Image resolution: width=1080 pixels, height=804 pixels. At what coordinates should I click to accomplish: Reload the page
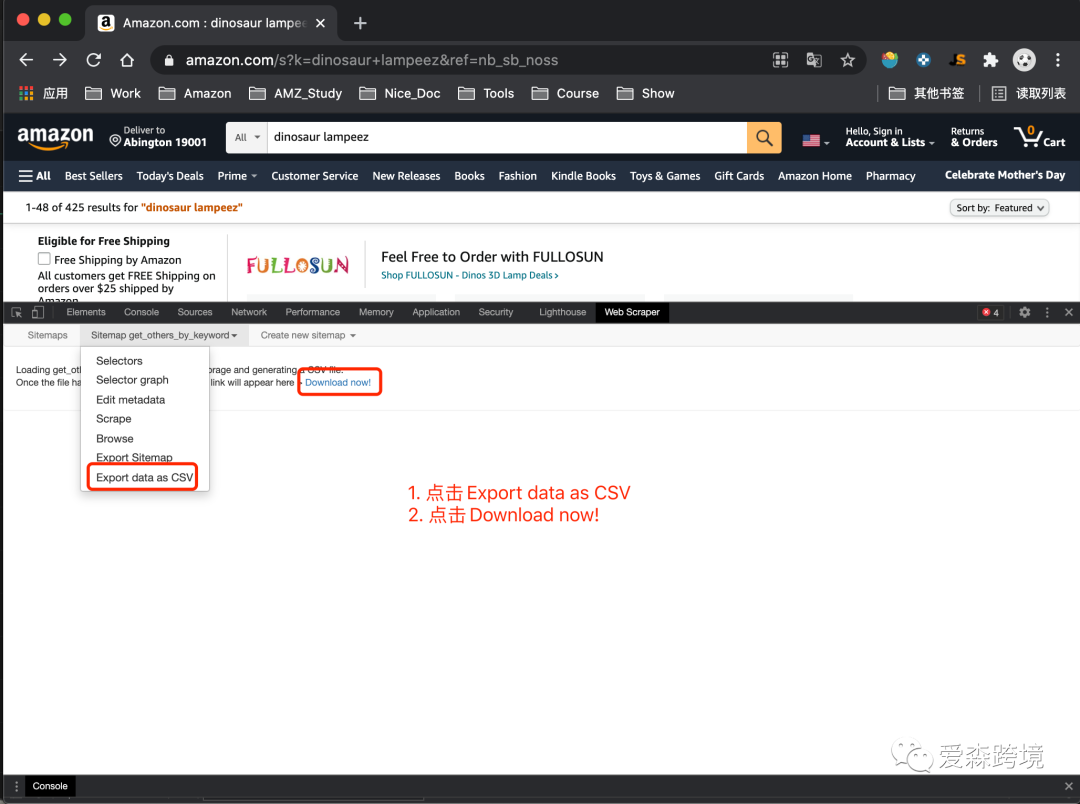point(94,60)
